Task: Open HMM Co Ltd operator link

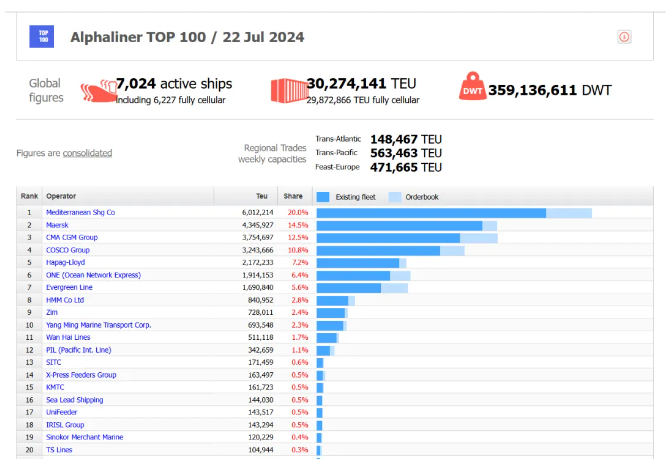Action: tap(65, 300)
